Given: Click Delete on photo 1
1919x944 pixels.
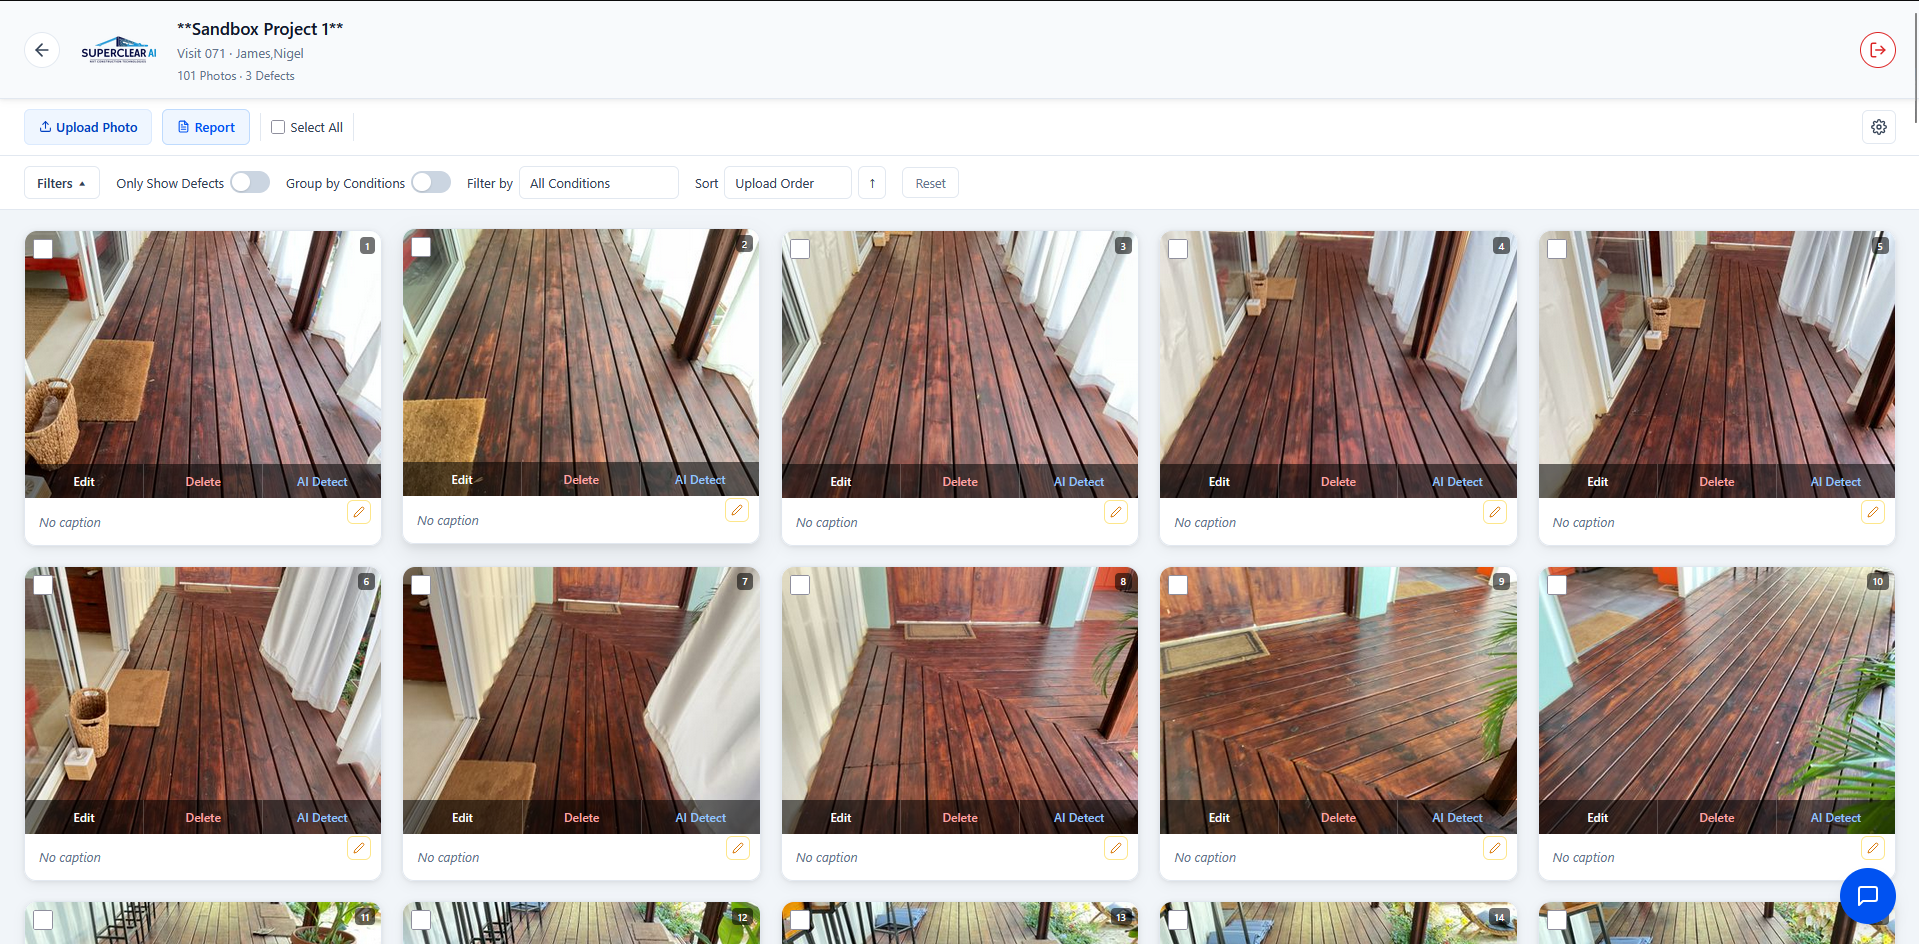Looking at the screenshot, I should tap(203, 481).
